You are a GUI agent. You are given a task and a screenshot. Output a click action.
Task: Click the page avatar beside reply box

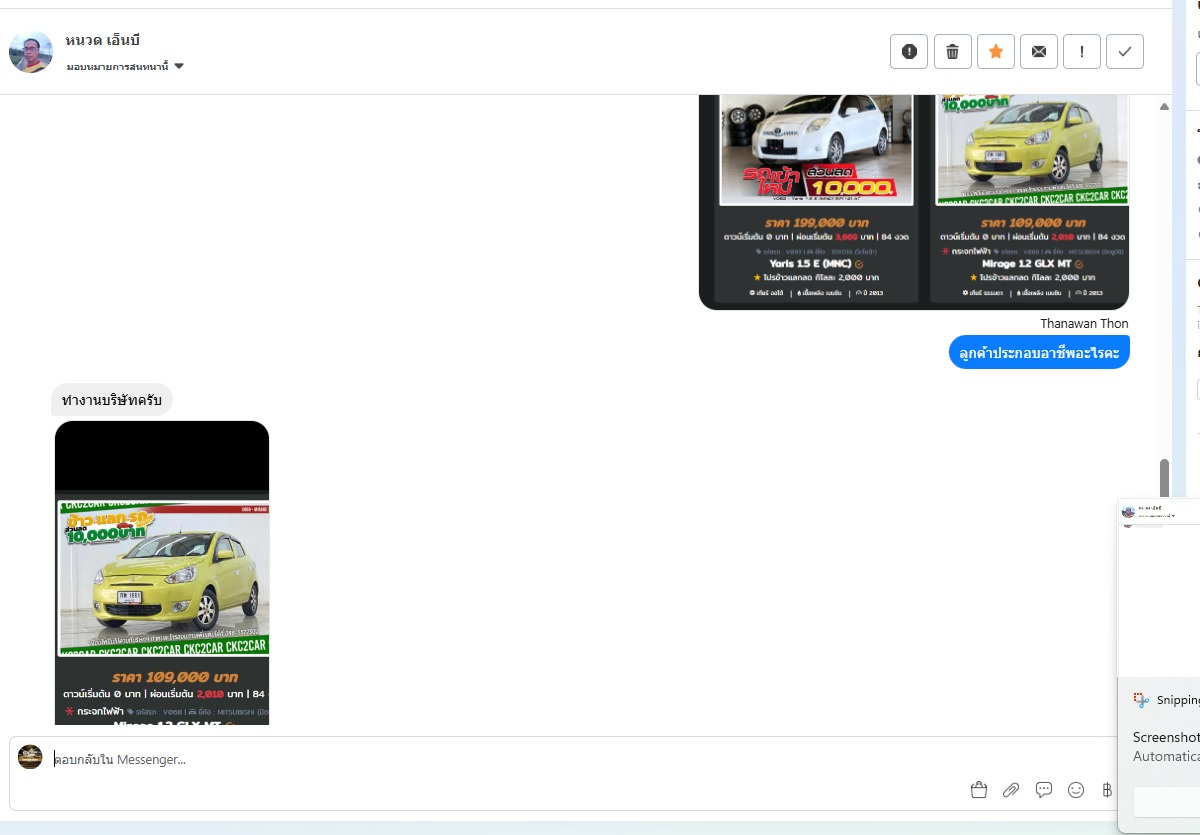point(30,757)
